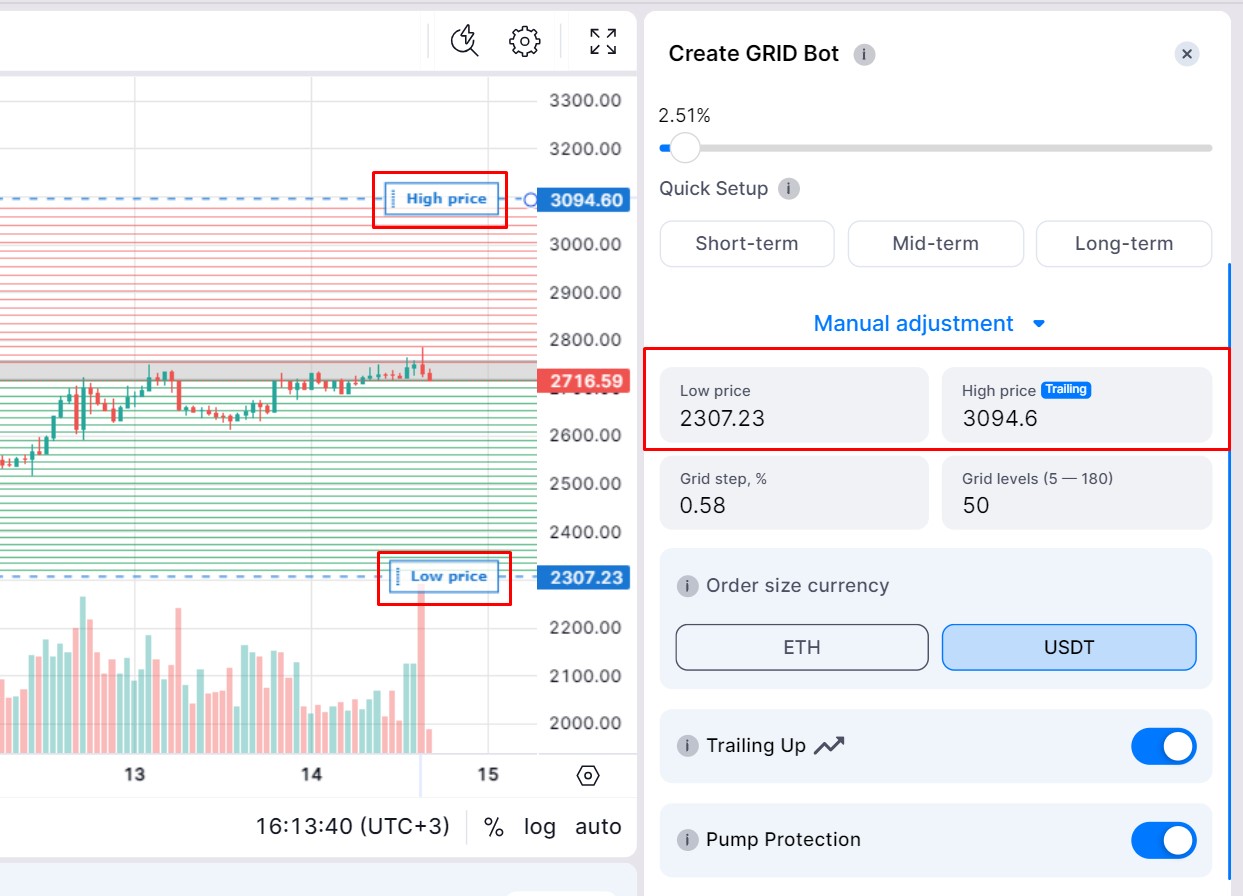Choose the Short-term quick setup

747,244
